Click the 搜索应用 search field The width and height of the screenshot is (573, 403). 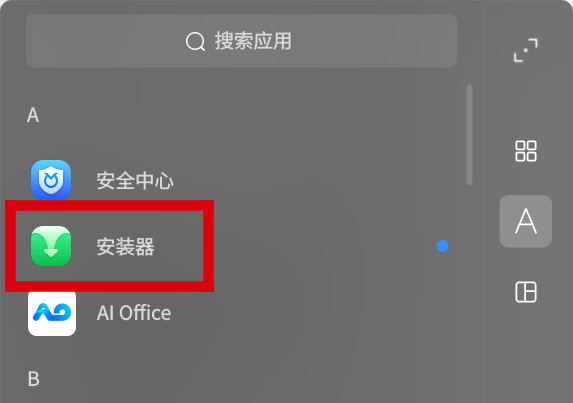242,41
